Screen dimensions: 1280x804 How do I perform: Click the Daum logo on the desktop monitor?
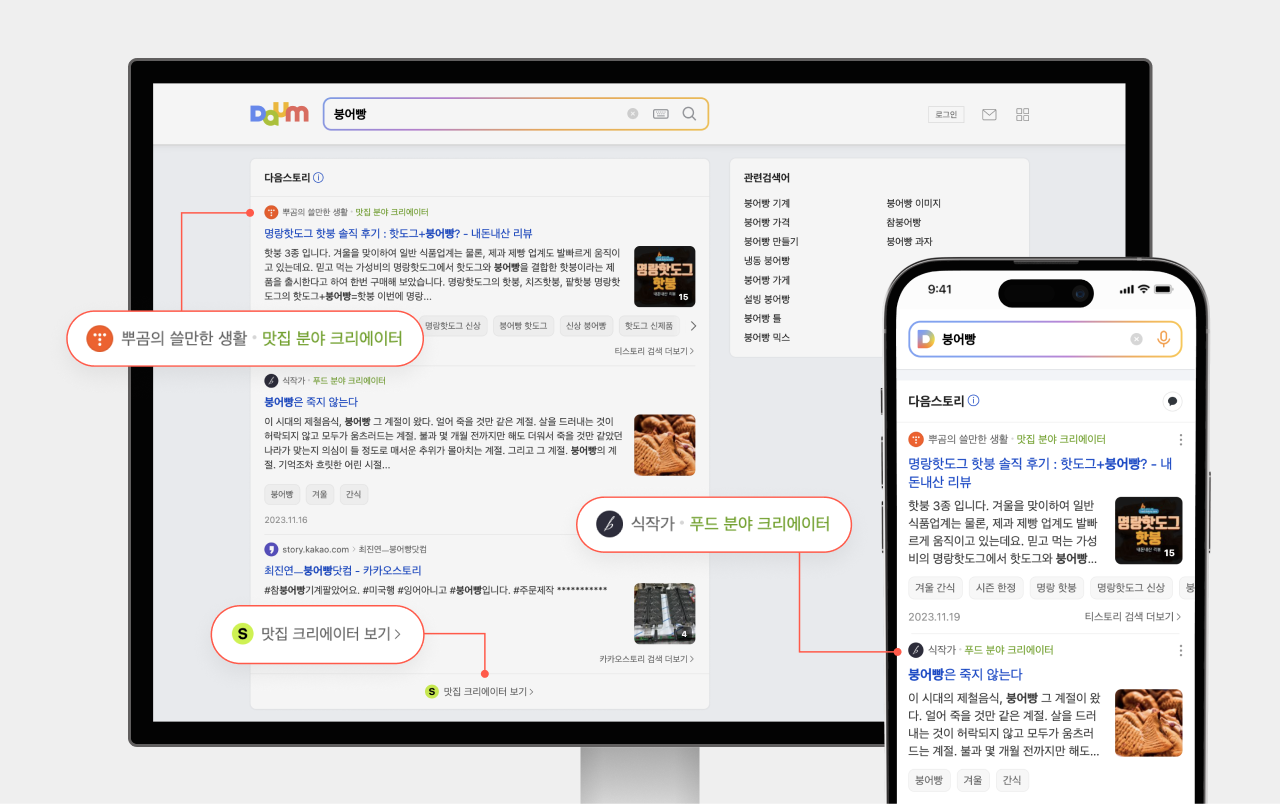point(279,114)
